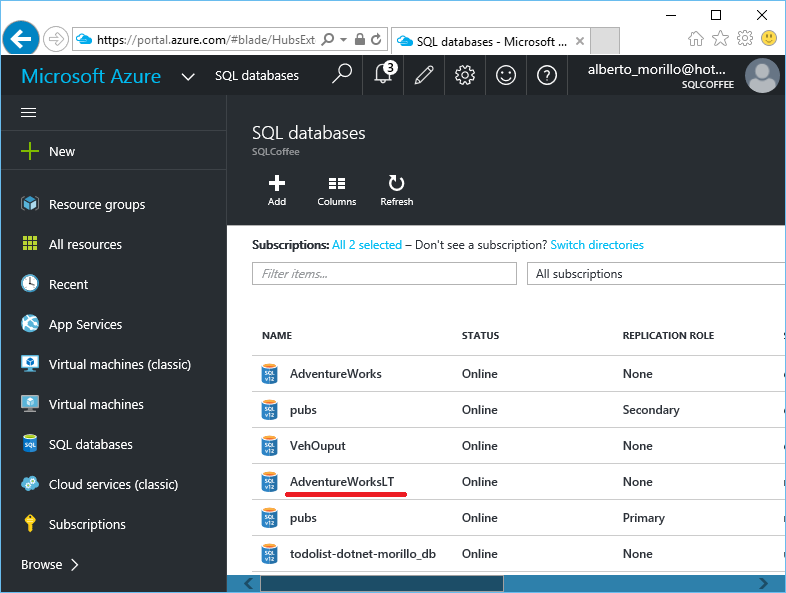Click the Switch directories link
Image resolution: width=786 pixels, height=593 pixels.
[x=597, y=245]
